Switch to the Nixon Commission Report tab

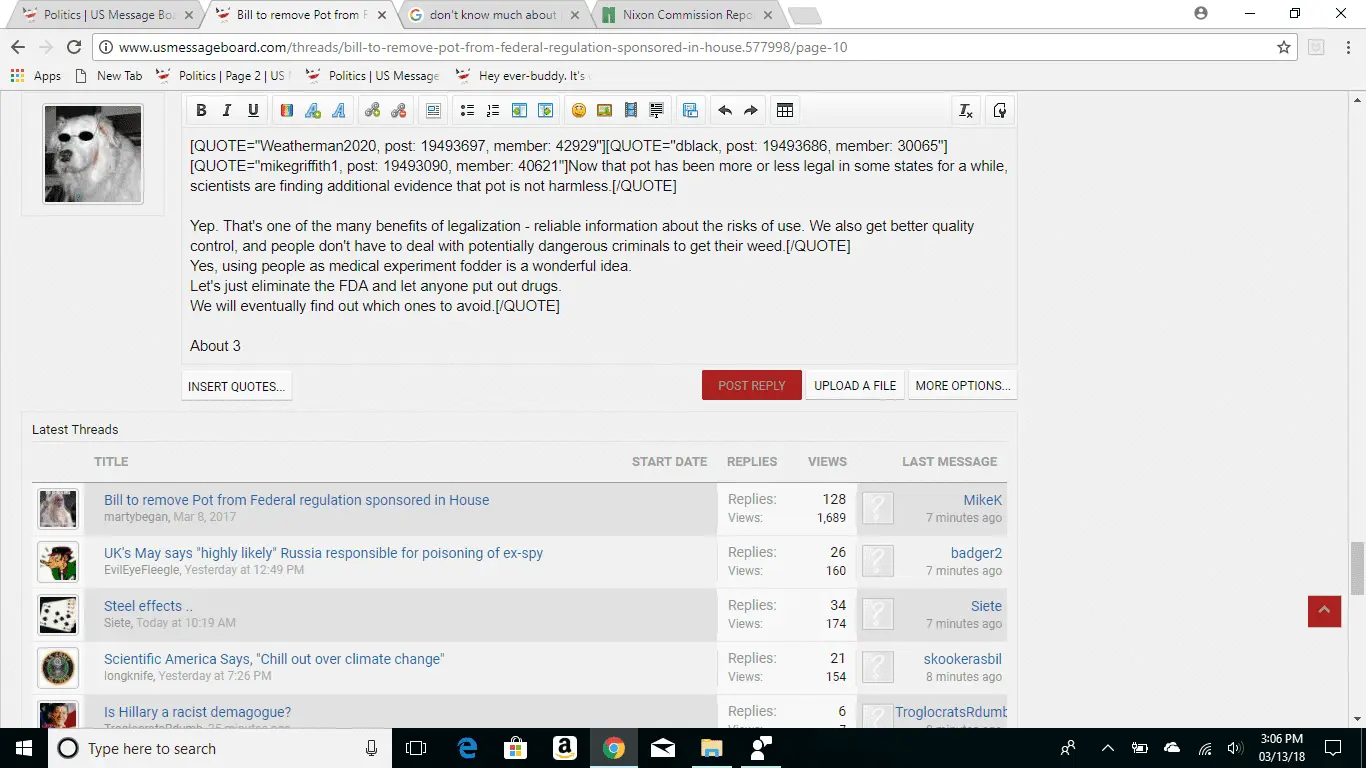[x=687, y=15]
